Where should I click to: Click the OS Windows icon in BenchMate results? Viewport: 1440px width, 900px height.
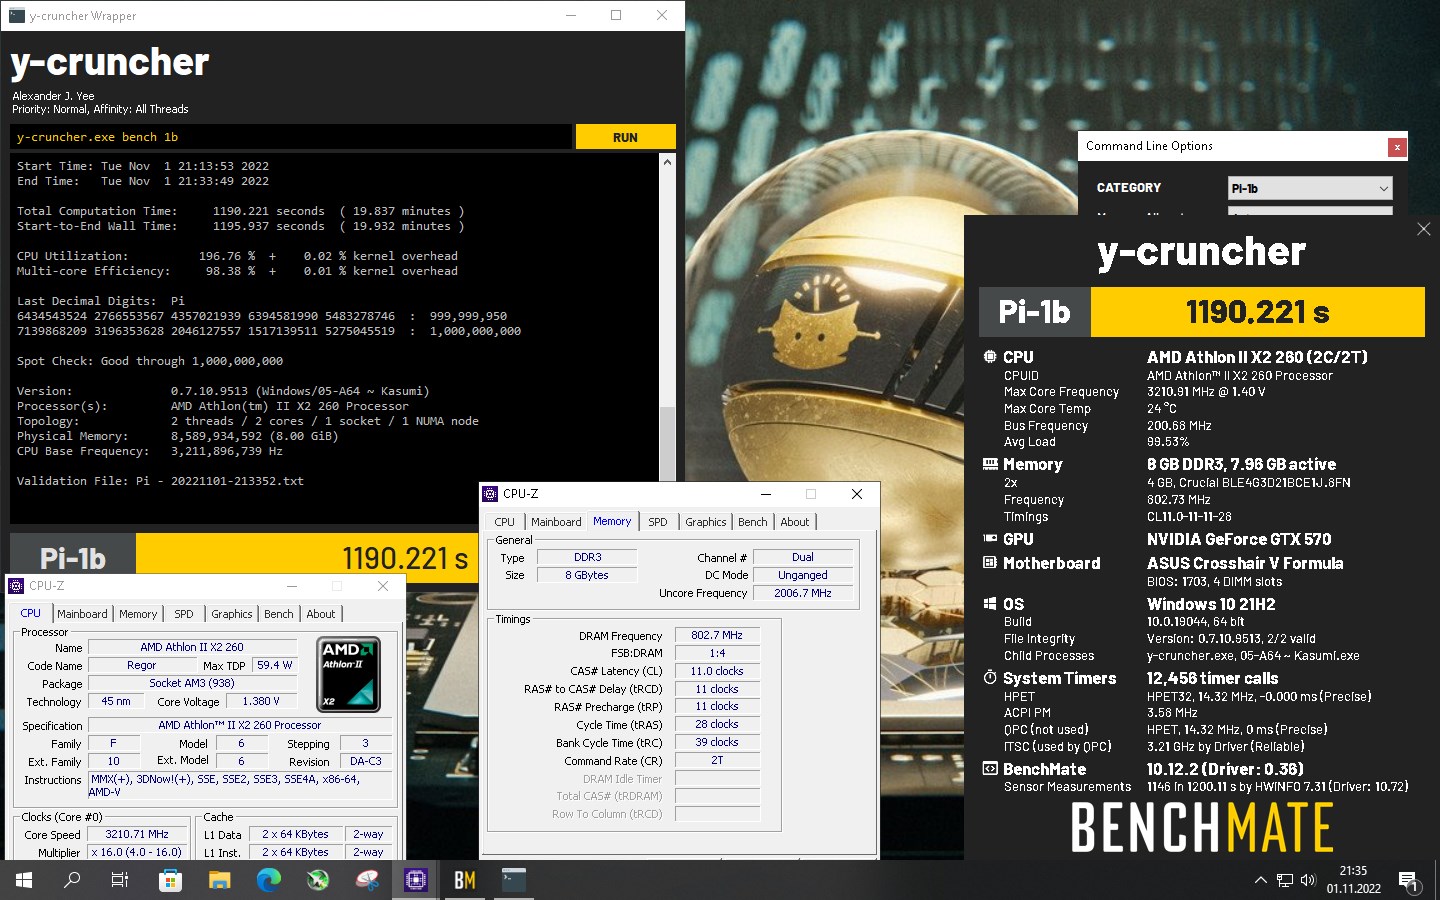coord(990,604)
